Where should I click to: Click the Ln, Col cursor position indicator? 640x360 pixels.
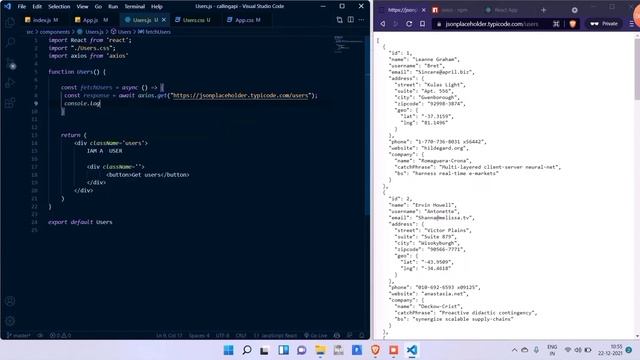point(169,336)
